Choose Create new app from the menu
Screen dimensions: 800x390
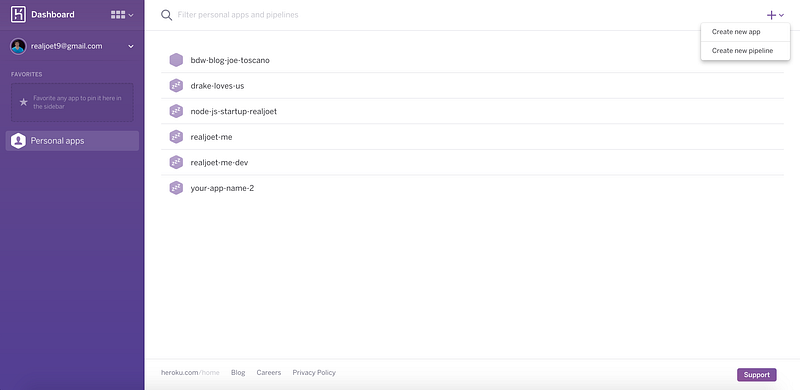(745, 32)
